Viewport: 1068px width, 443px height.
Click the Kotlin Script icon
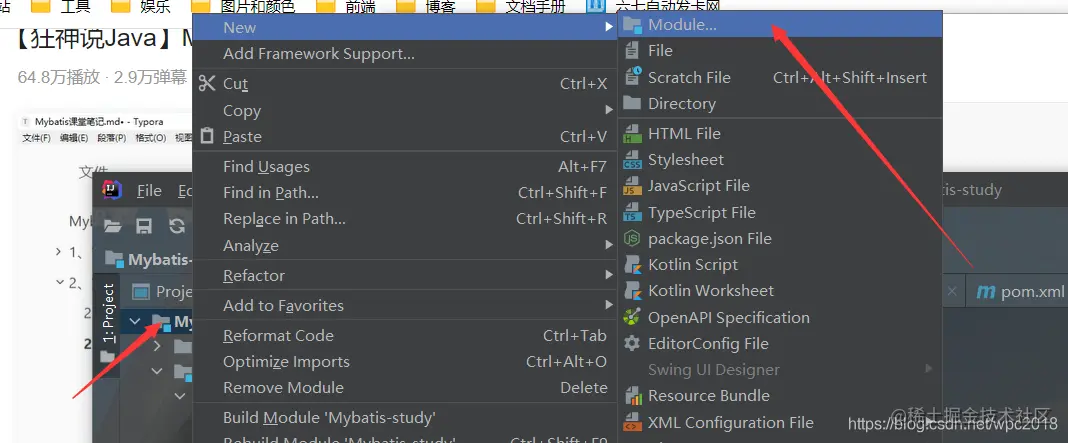[633, 264]
